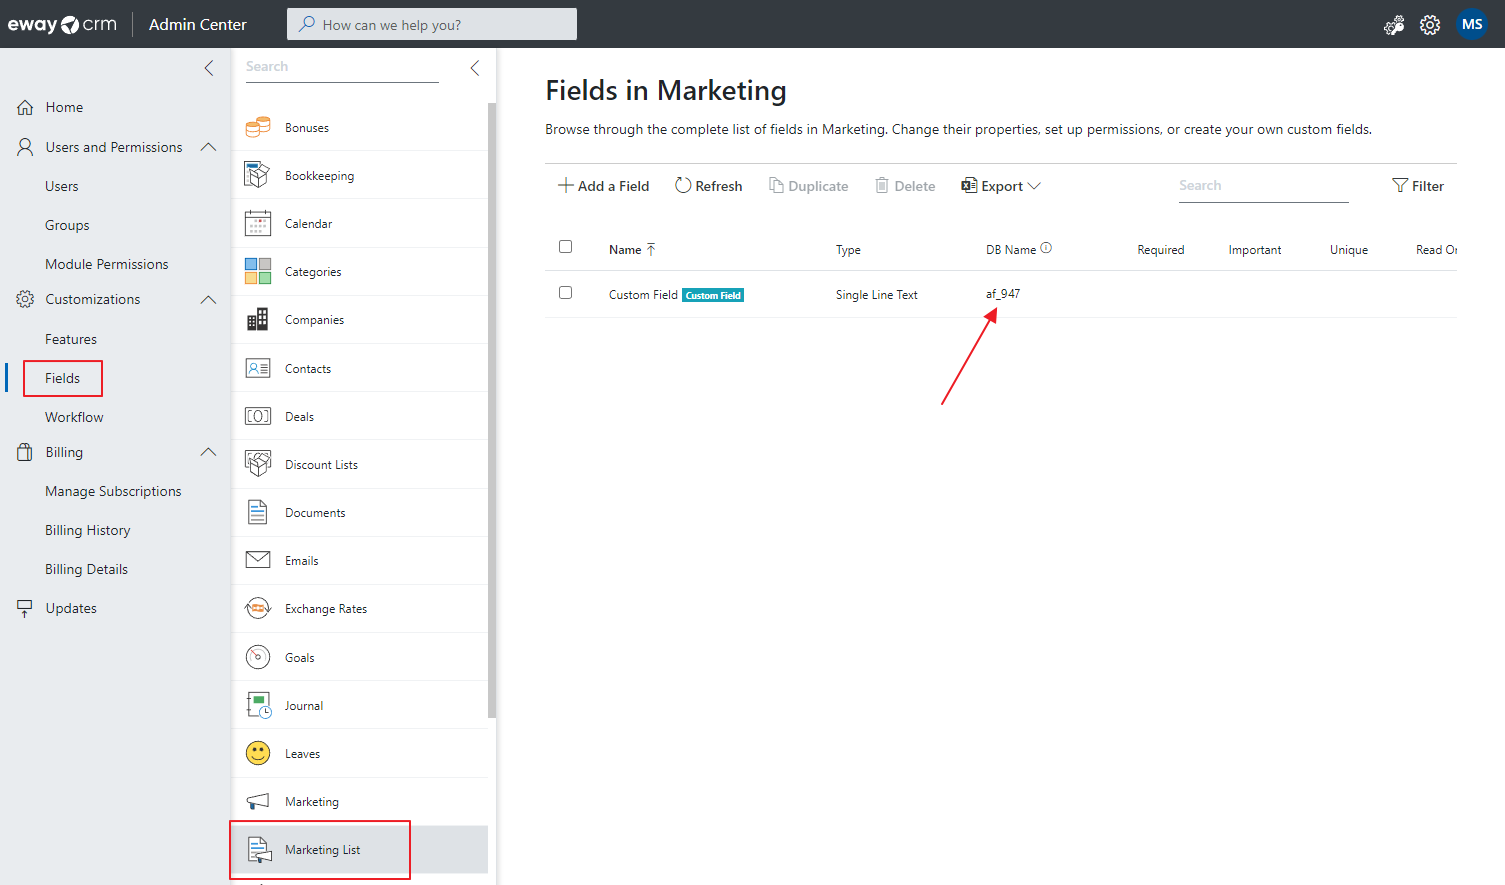Click the Single Line Text cell
1505x885 pixels.
(x=877, y=295)
